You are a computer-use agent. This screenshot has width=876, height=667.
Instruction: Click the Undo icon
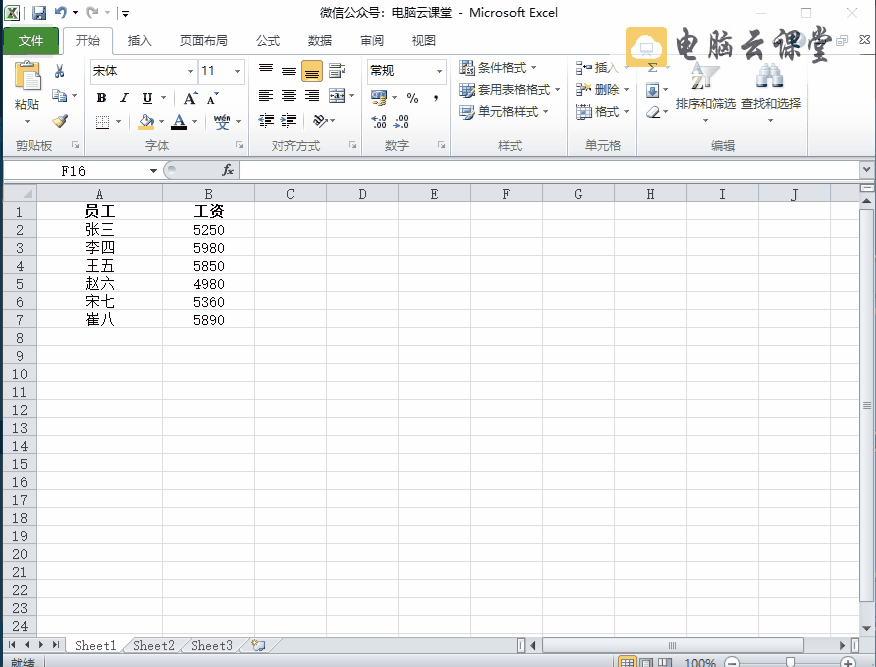(62, 10)
